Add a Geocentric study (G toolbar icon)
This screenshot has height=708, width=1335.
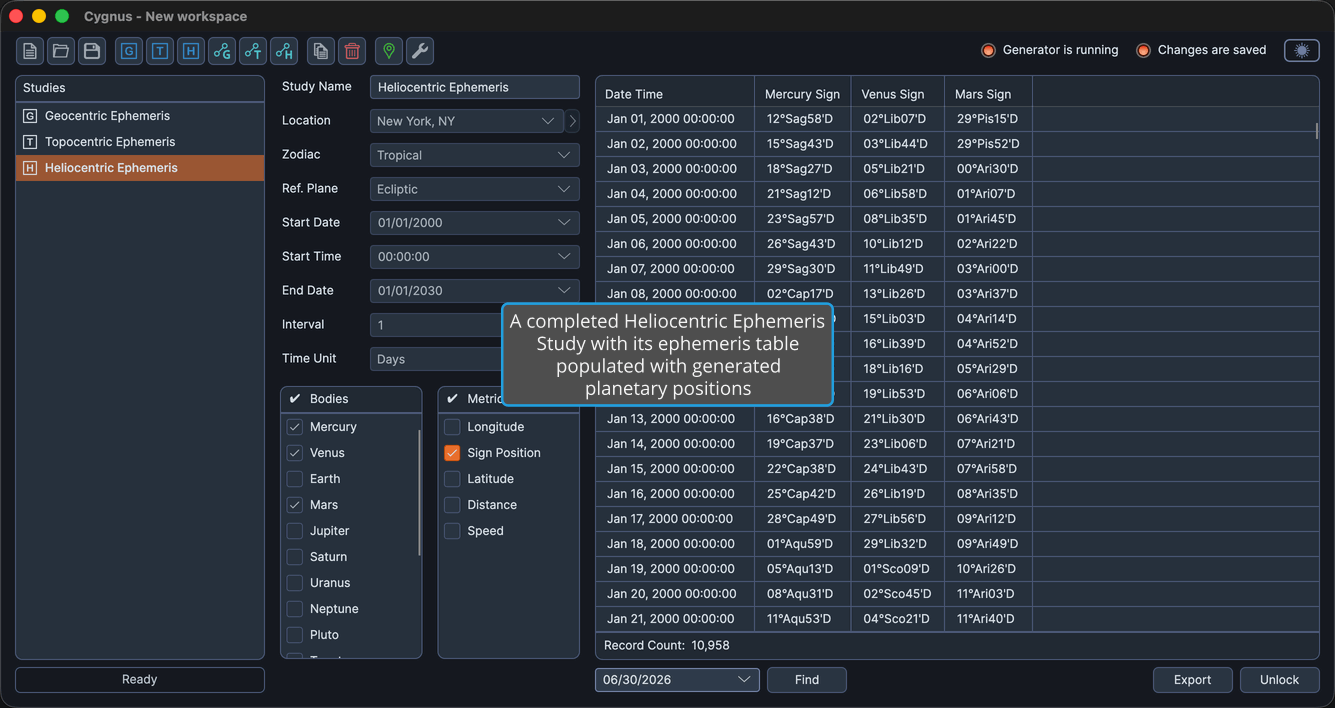click(129, 51)
